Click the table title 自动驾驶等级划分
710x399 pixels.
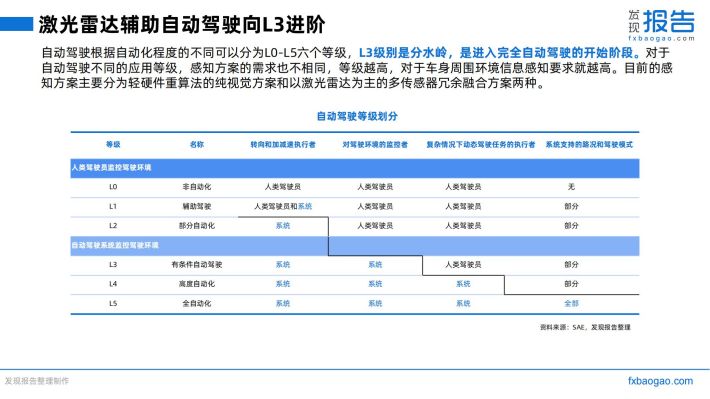pos(357,116)
